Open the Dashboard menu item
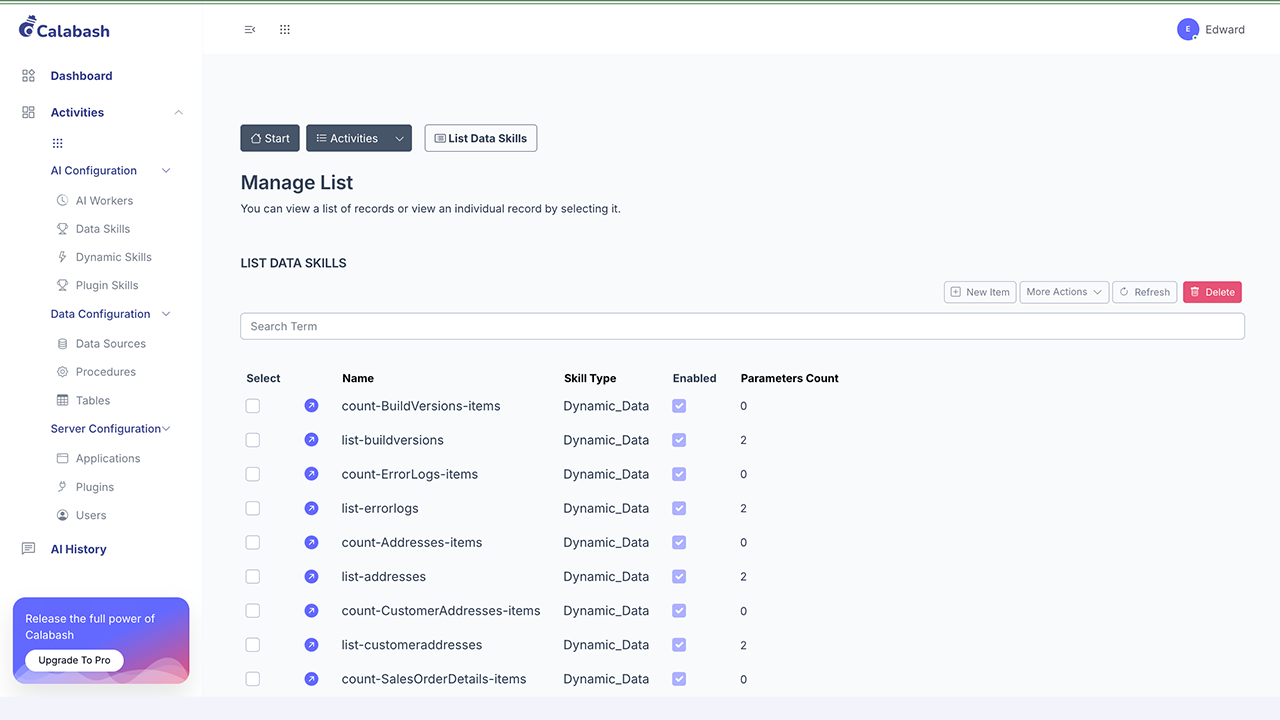The image size is (1280, 720). pyautogui.click(x=81, y=76)
